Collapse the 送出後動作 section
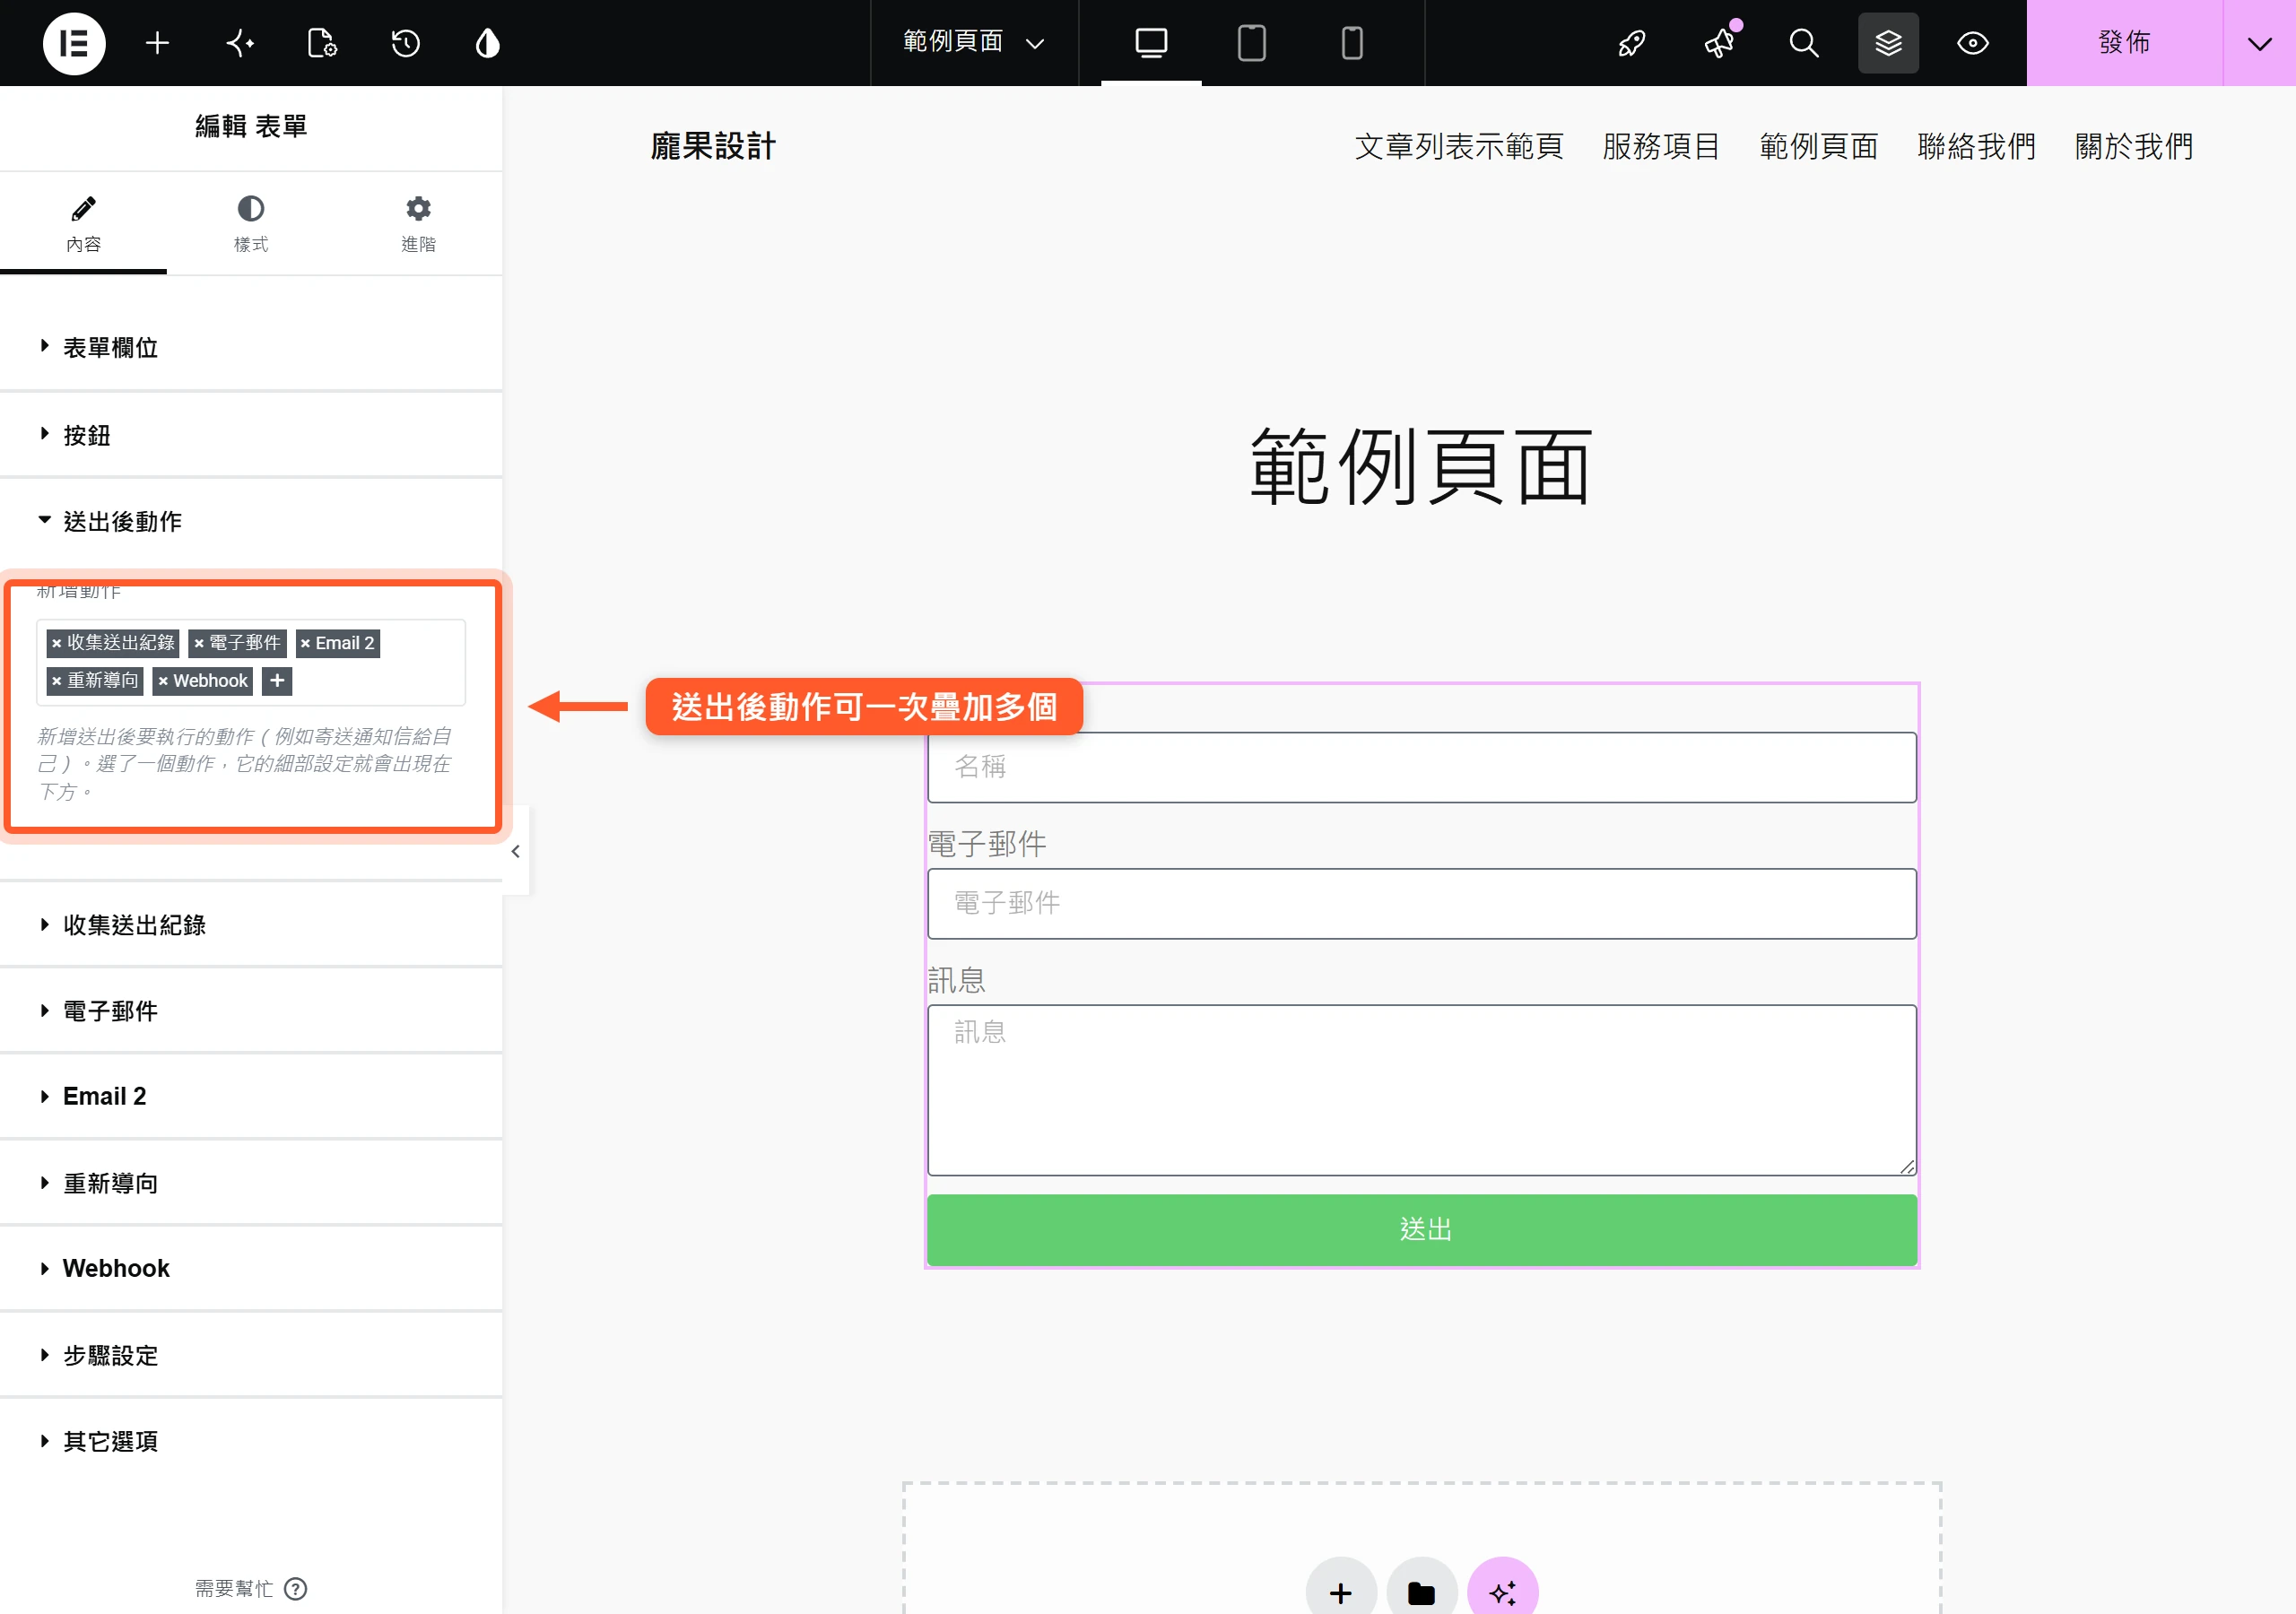The image size is (2296, 1614). (251, 521)
